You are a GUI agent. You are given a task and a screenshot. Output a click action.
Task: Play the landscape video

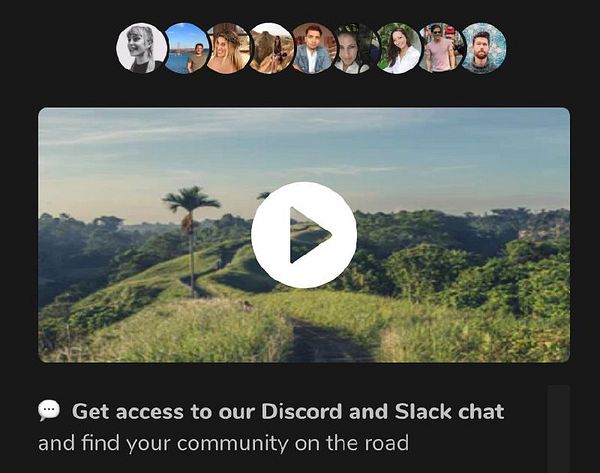tap(304, 235)
